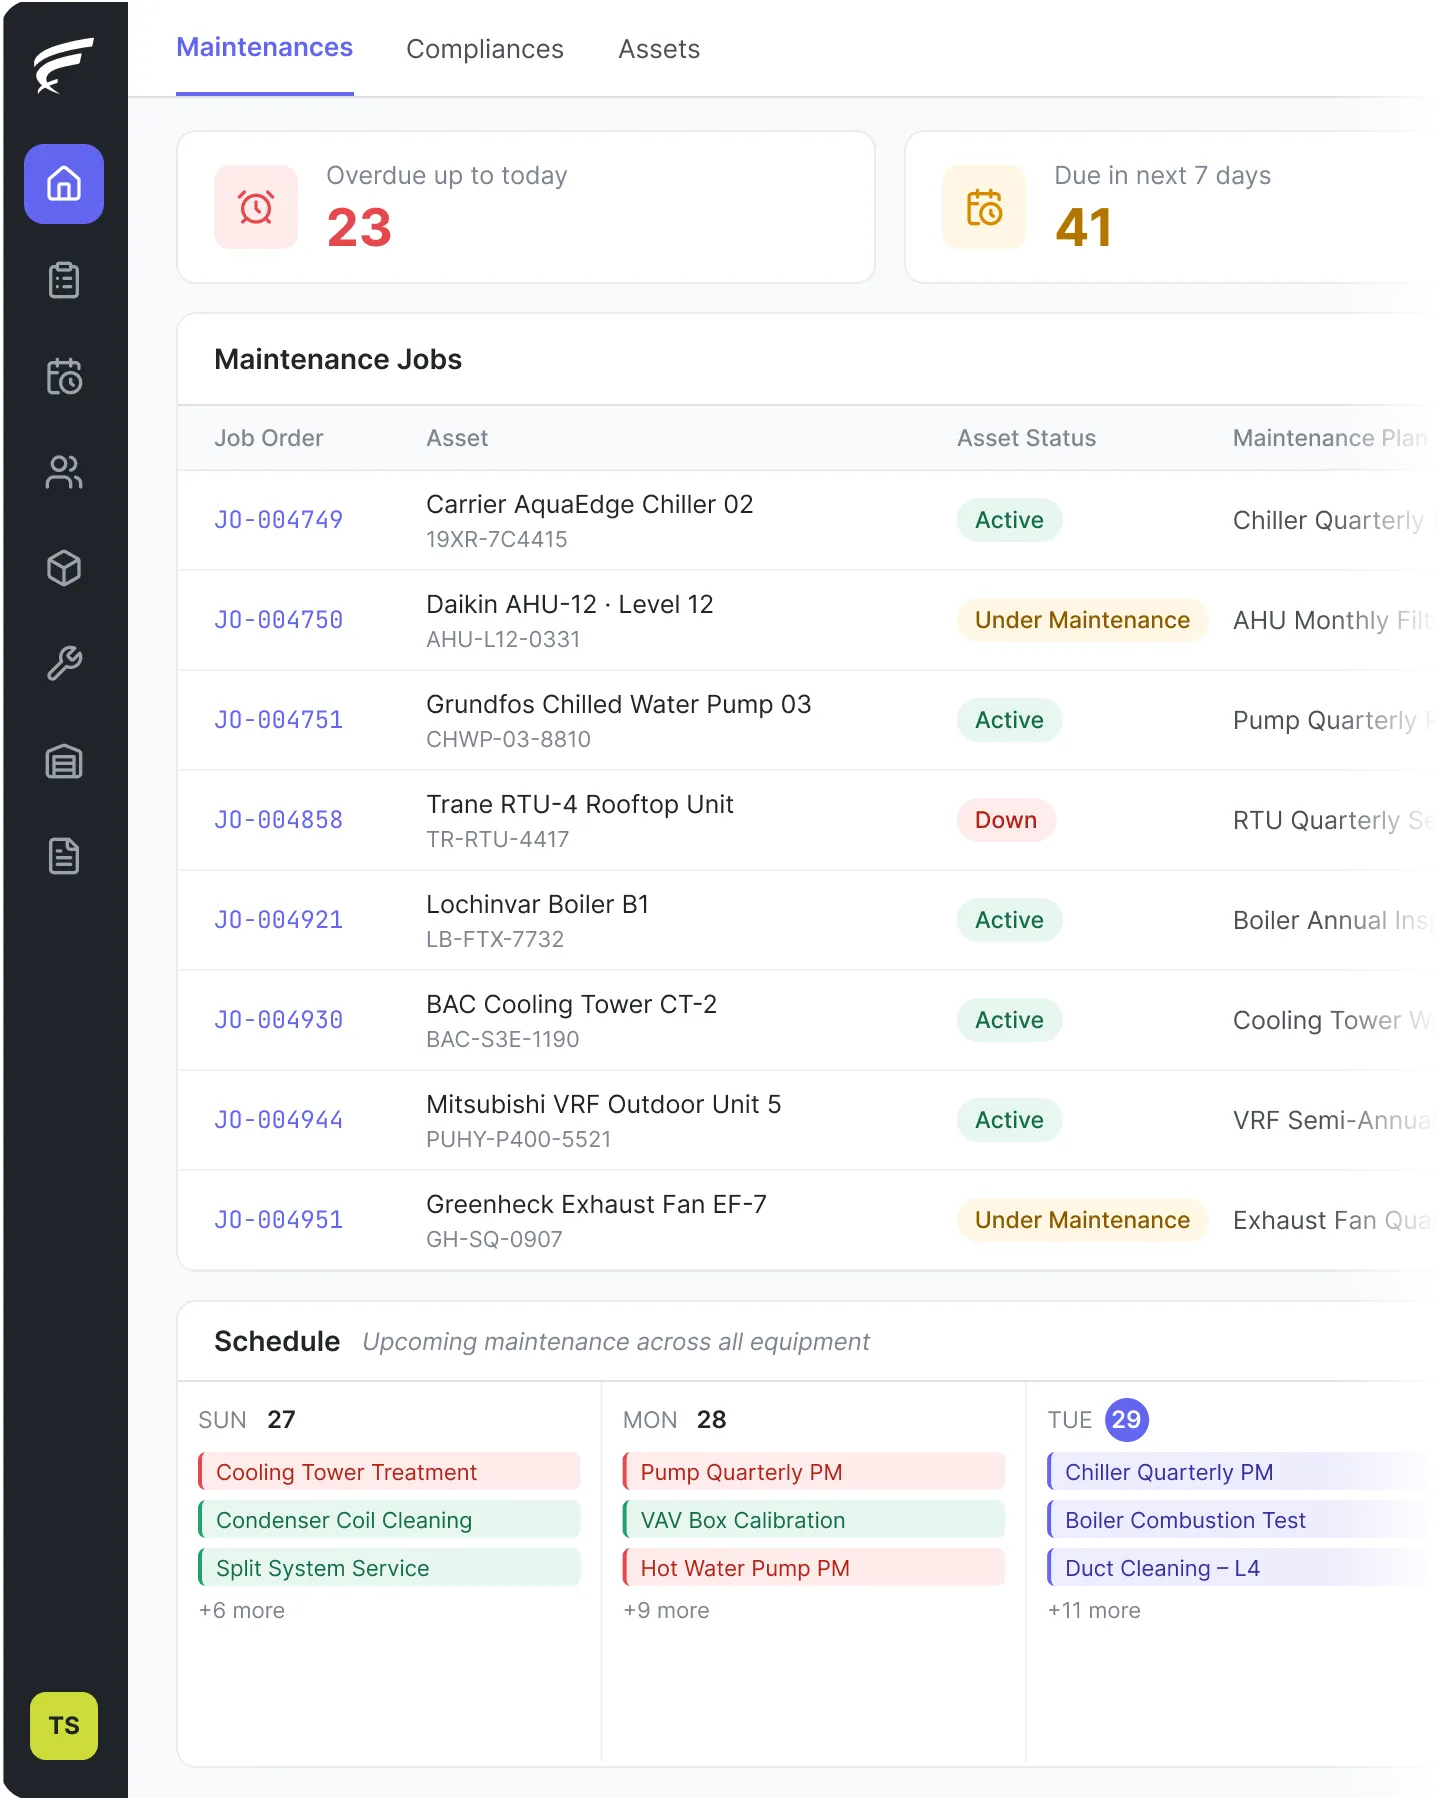Select Cooling Tower Treatment on Sunday
1440x1800 pixels.
coord(389,1472)
